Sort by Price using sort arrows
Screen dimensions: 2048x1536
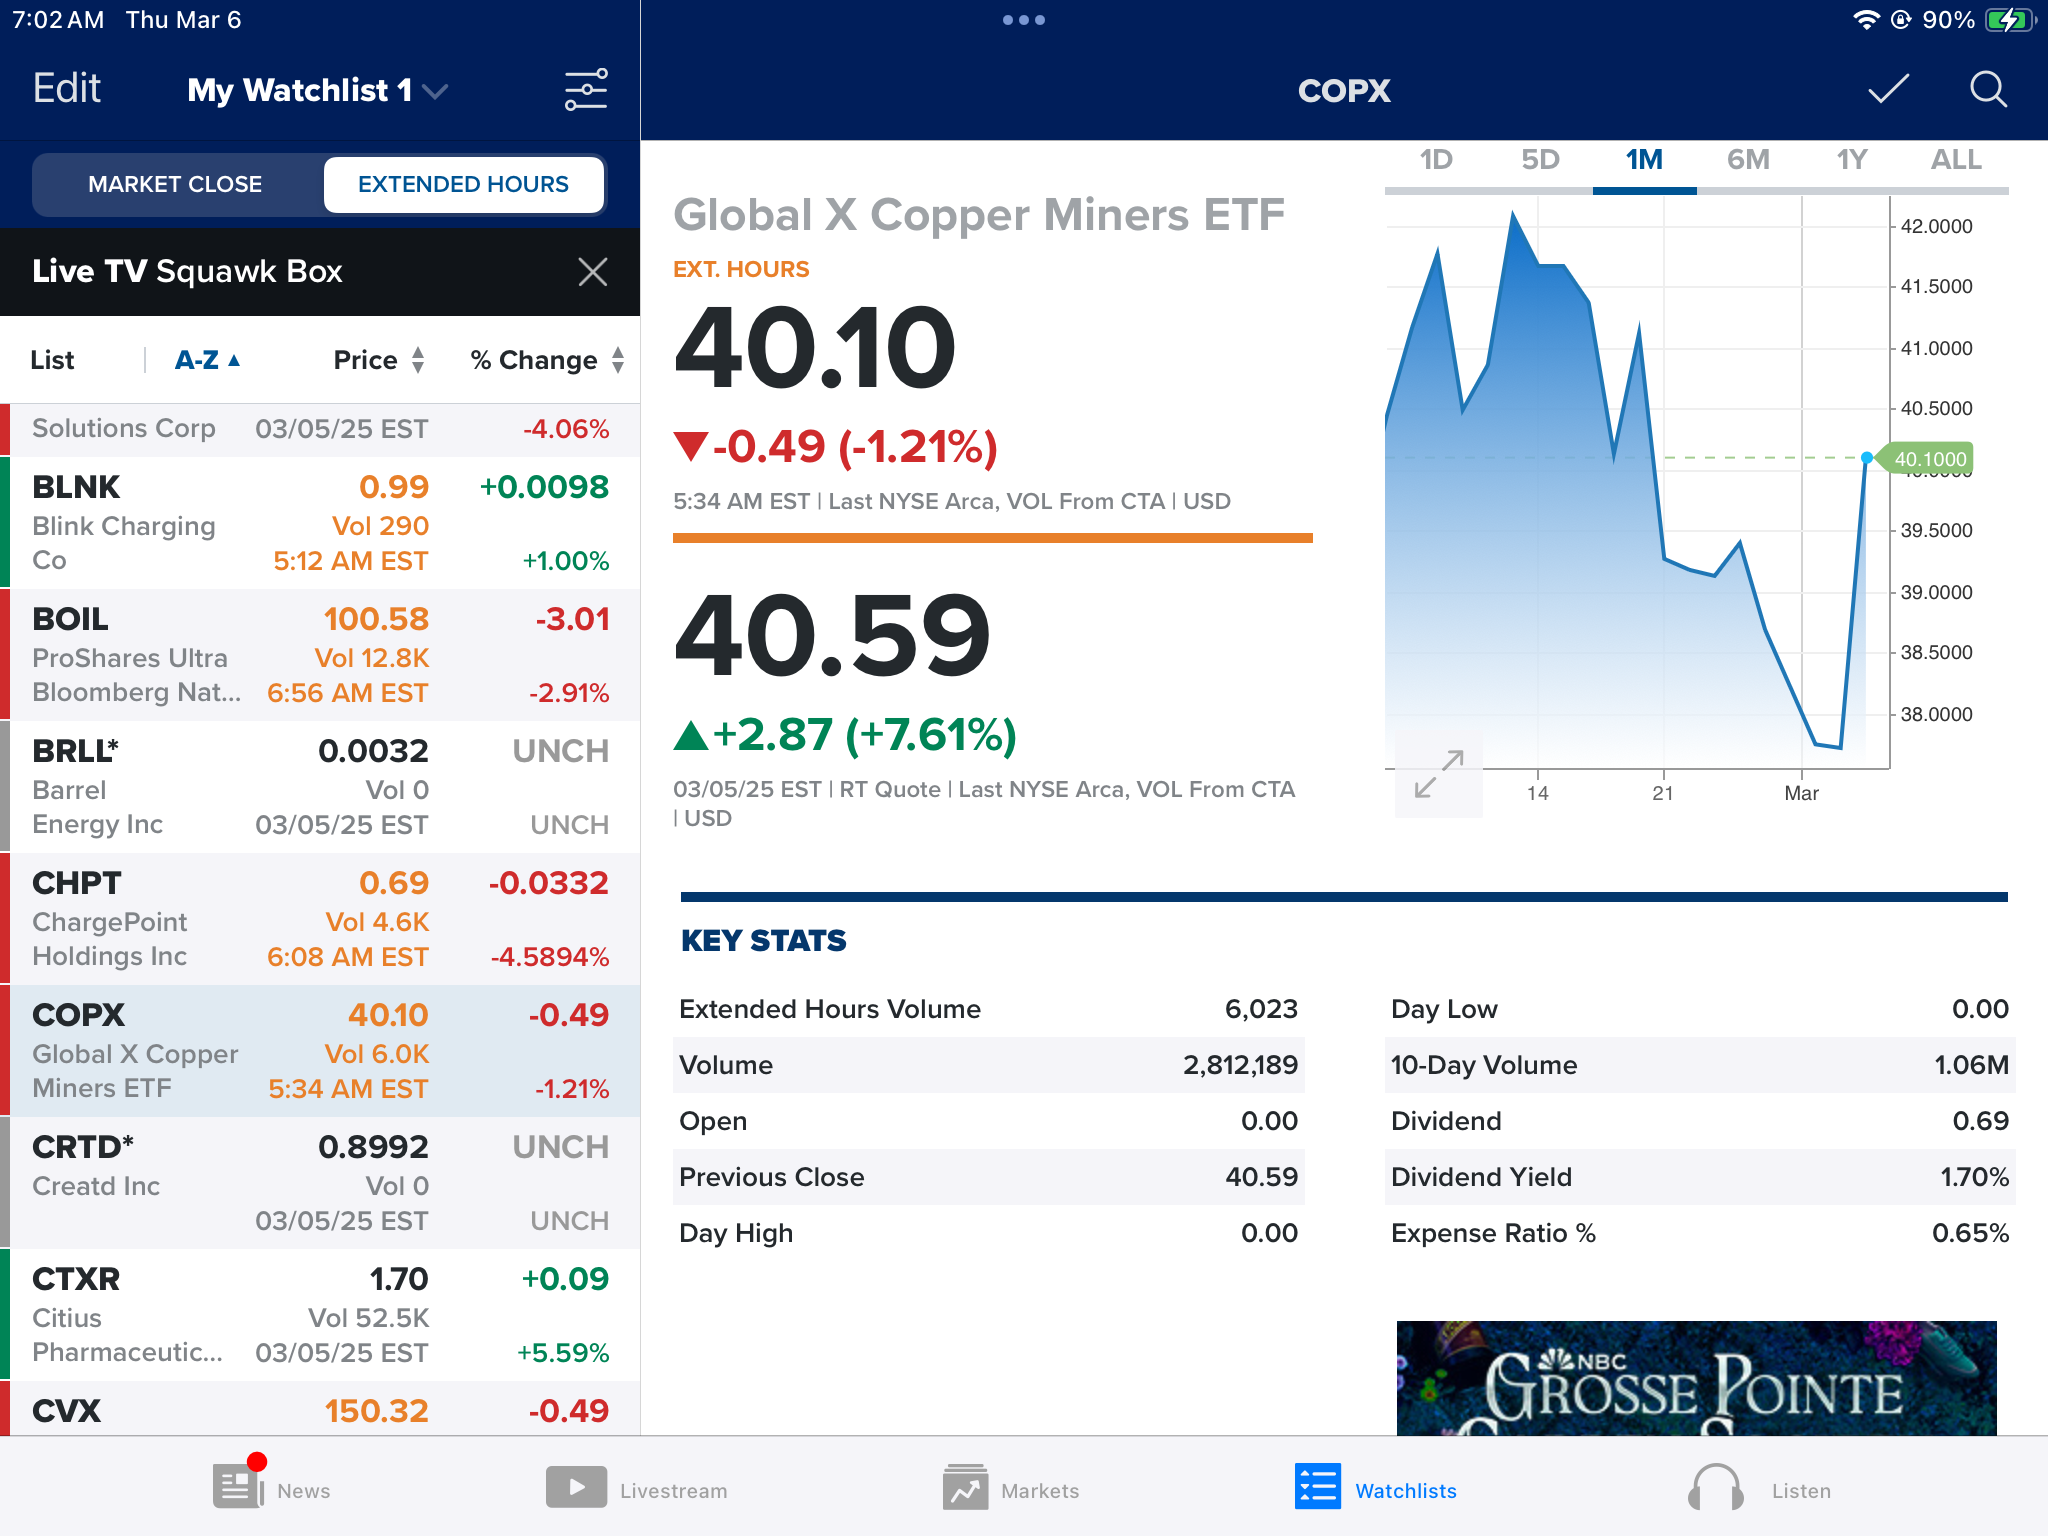point(418,360)
